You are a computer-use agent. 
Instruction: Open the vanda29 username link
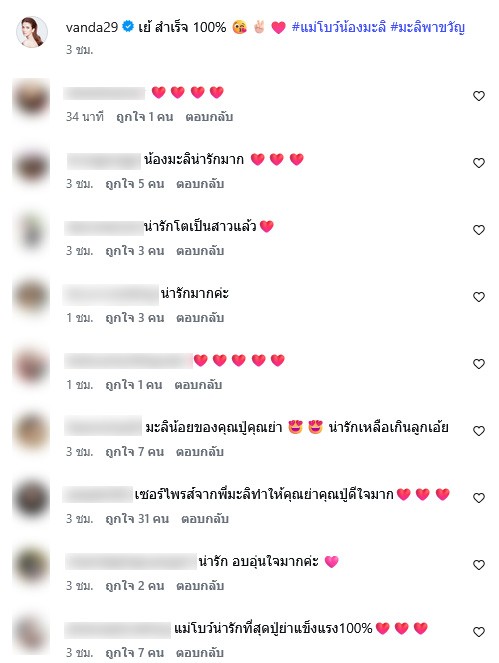(x=92, y=27)
